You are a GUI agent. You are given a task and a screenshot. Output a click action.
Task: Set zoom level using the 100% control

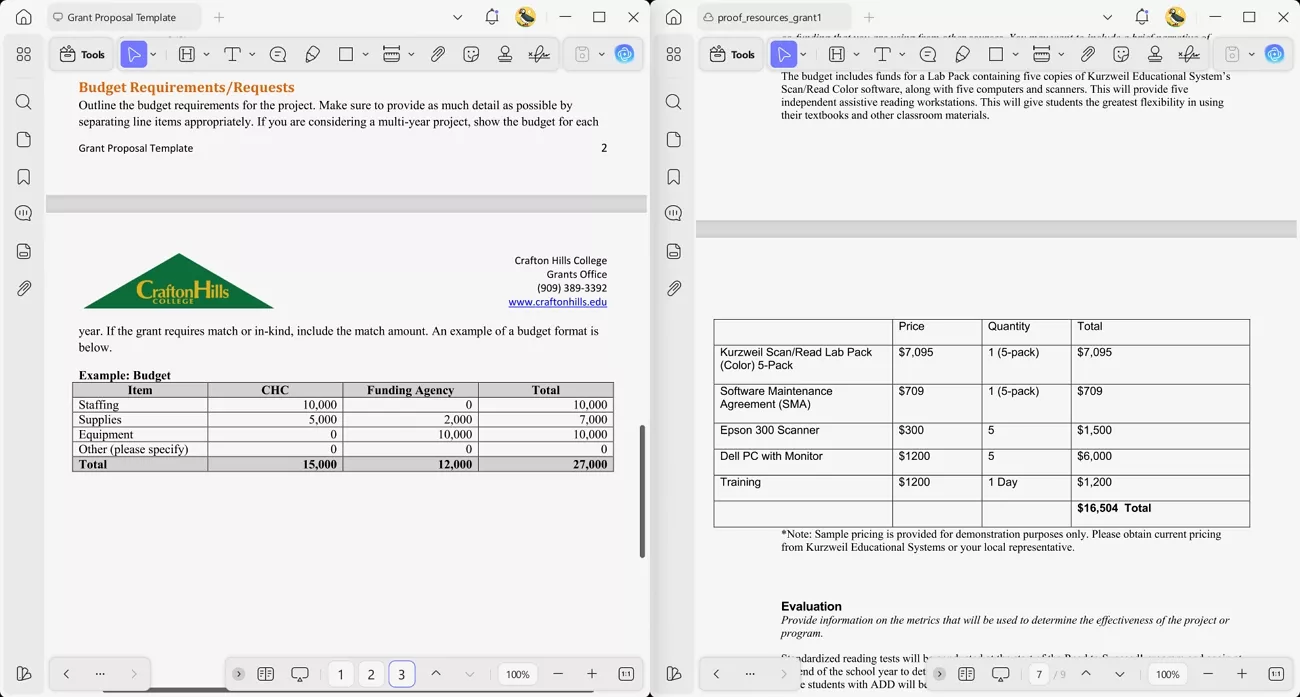pyautogui.click(x=517, y=674)
